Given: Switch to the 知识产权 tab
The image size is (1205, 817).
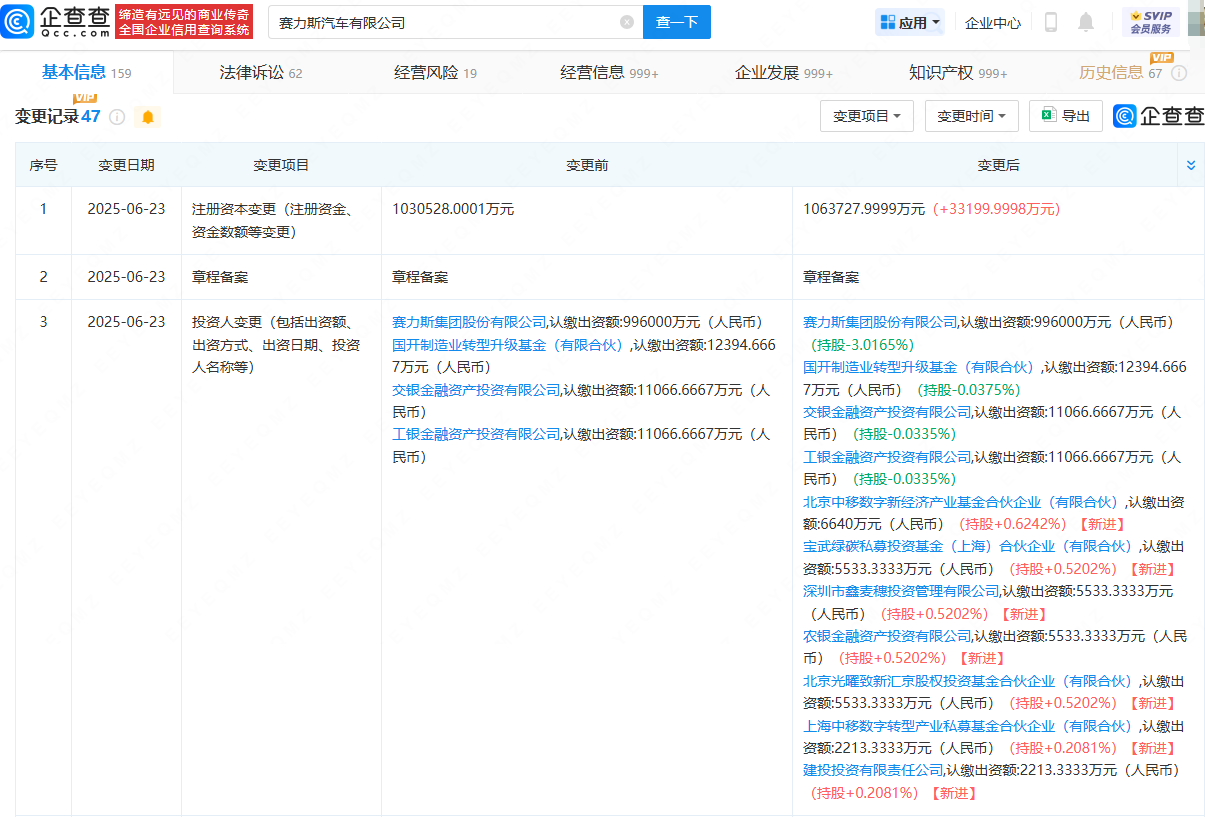Looking at the screenshot, I should click(x=958, y=72).
